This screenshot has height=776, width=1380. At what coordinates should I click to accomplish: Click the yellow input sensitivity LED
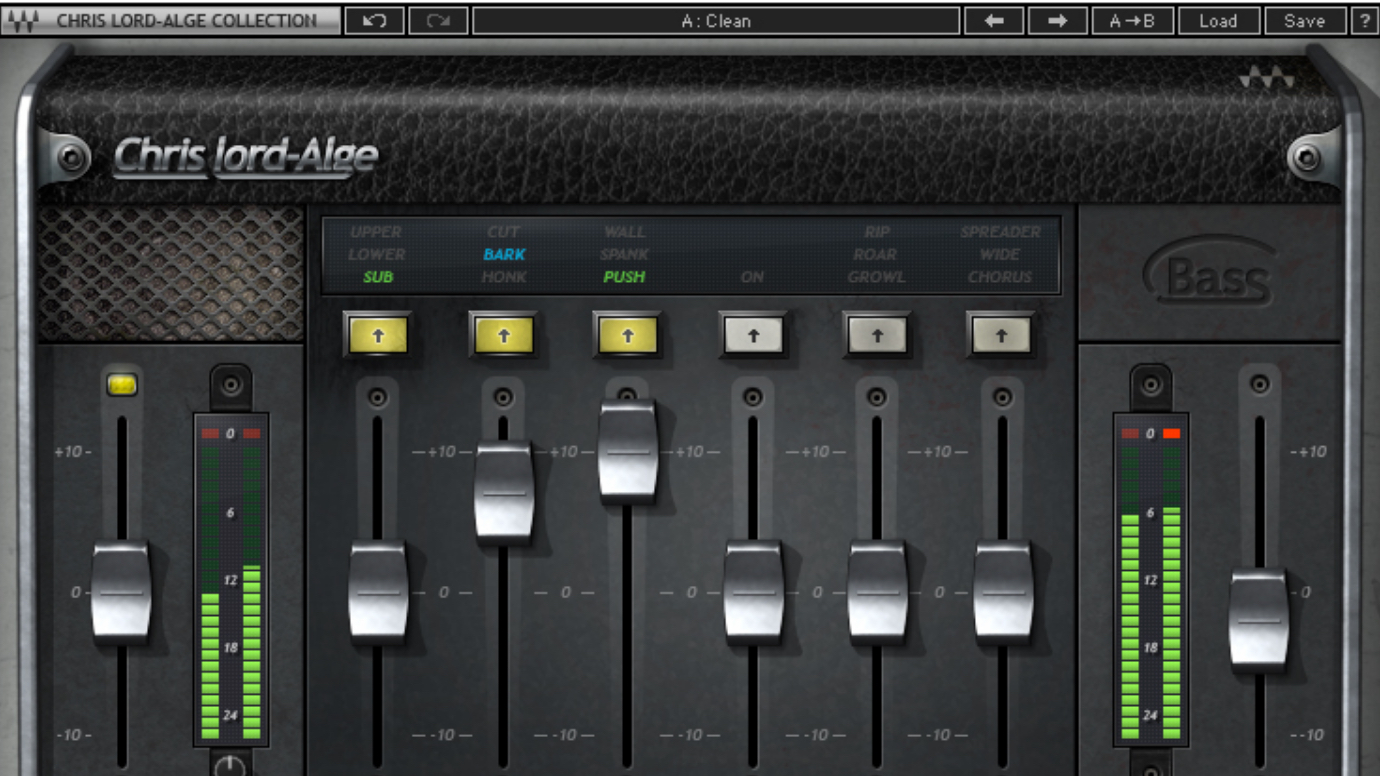point(122,384)
